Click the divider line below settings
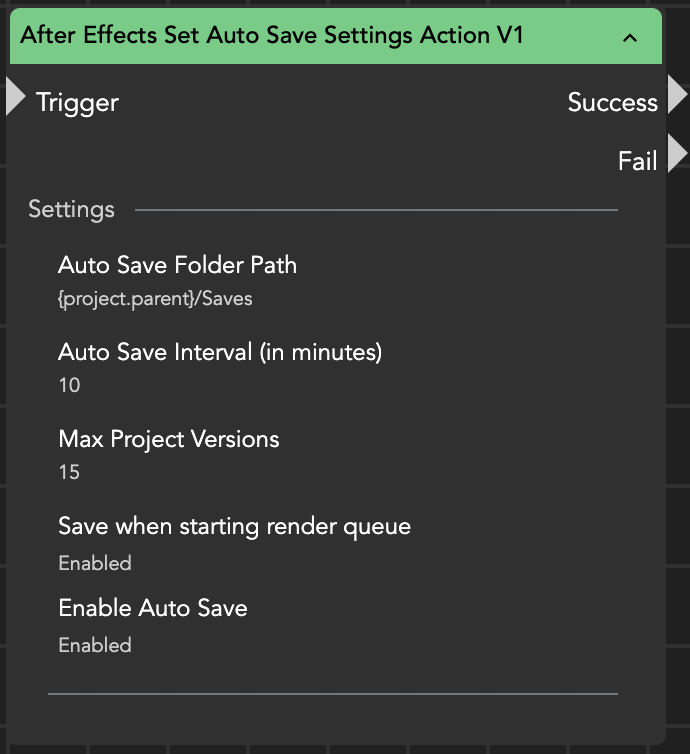 click(x=332, y=692)
